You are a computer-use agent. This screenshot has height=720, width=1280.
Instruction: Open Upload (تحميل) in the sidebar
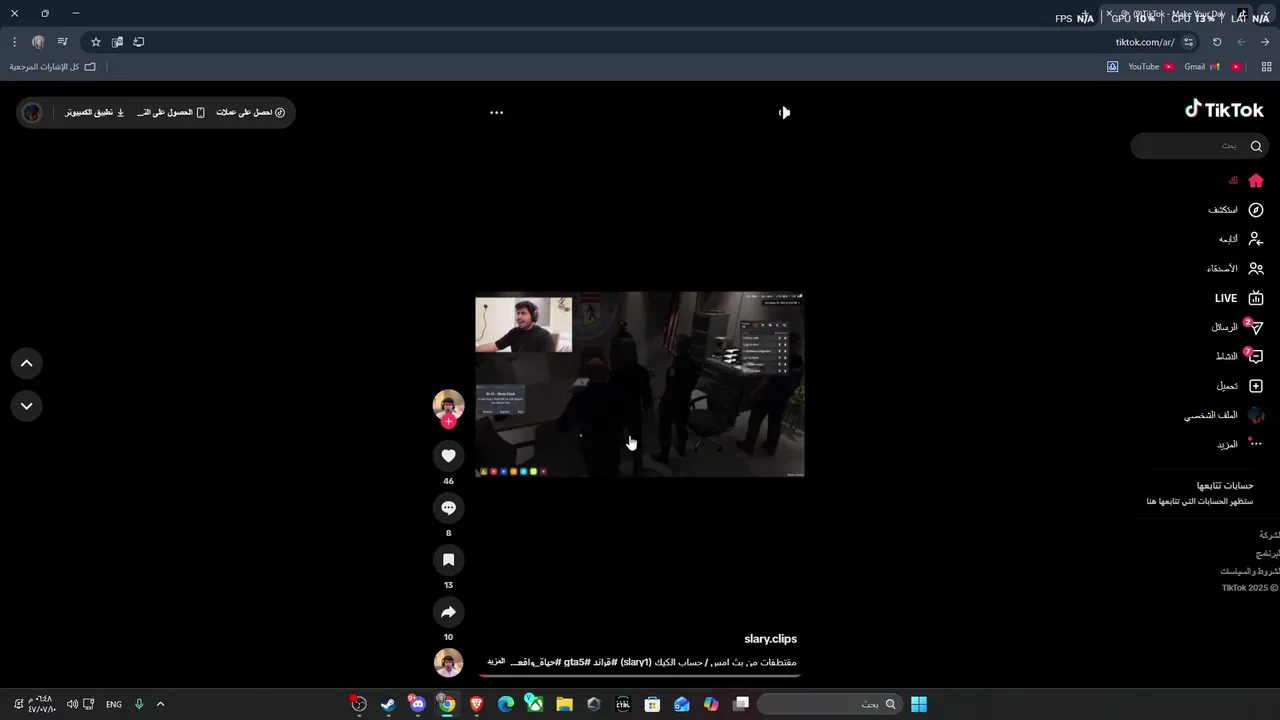tap(1240, 386)
